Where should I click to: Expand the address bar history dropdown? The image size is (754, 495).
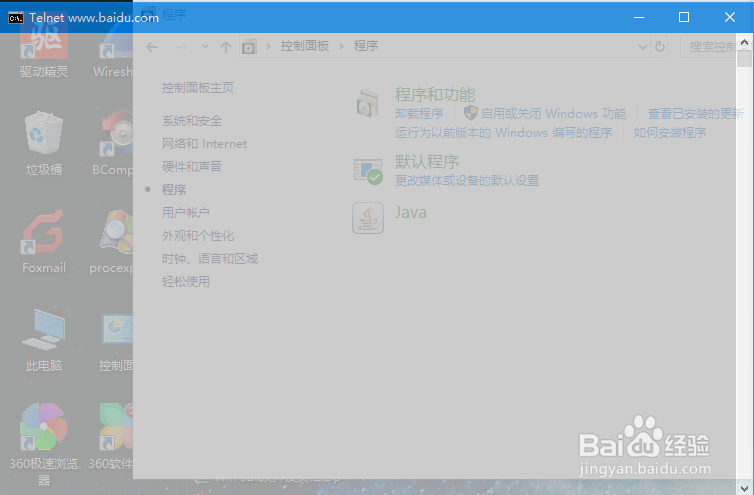[x=642, y=47]
